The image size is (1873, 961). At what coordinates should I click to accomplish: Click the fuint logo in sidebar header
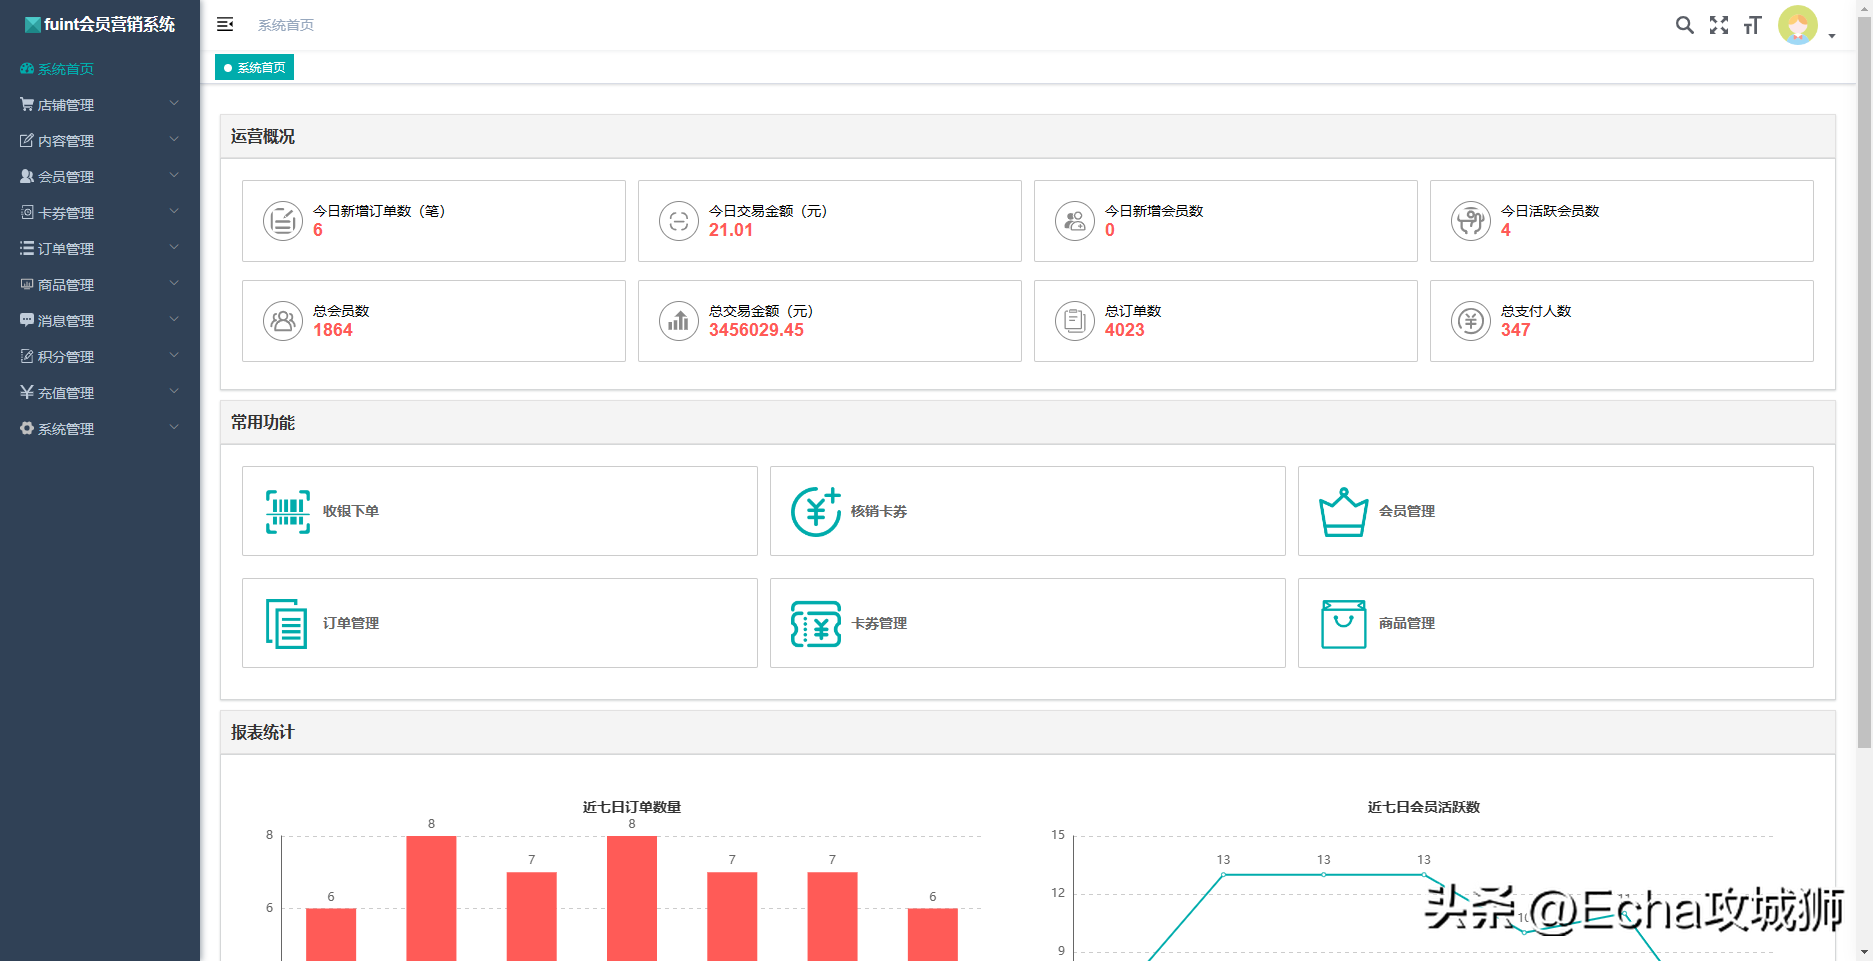point(33,24)
